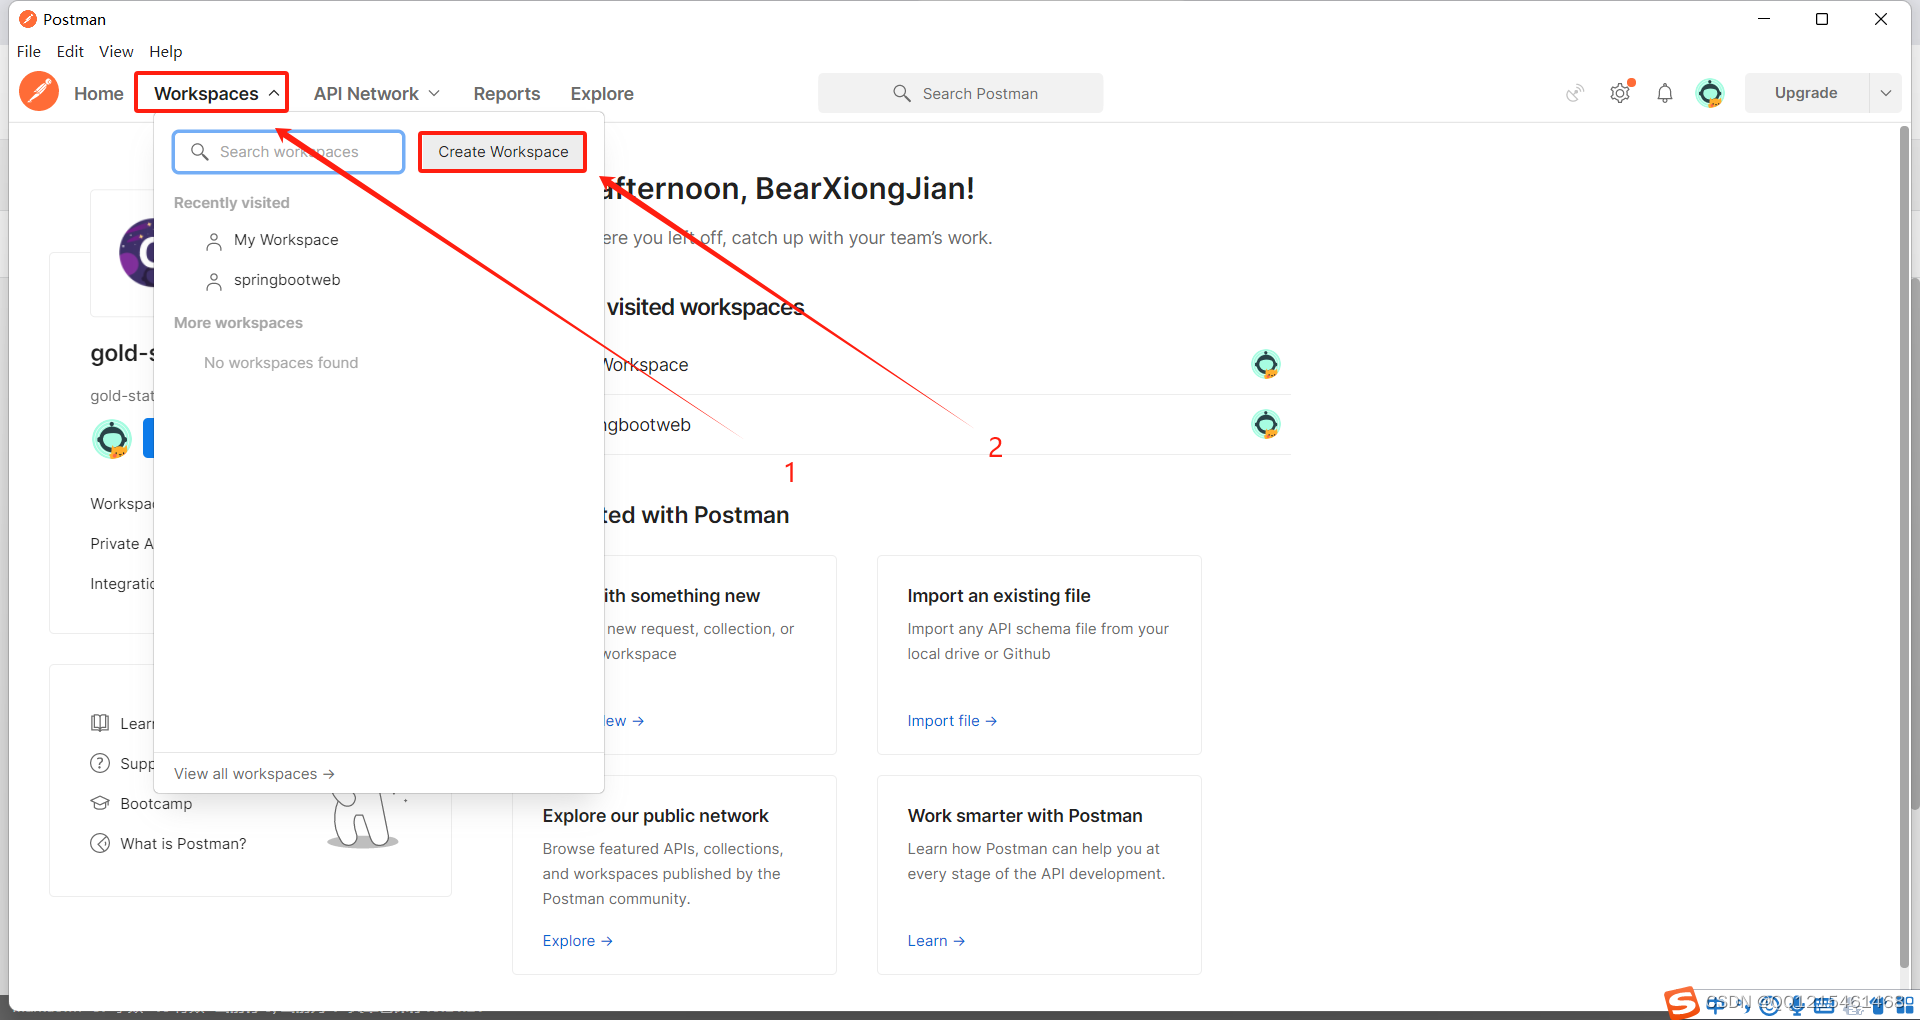Click the magnifier icon in Search Postman

tap(902, 93)
